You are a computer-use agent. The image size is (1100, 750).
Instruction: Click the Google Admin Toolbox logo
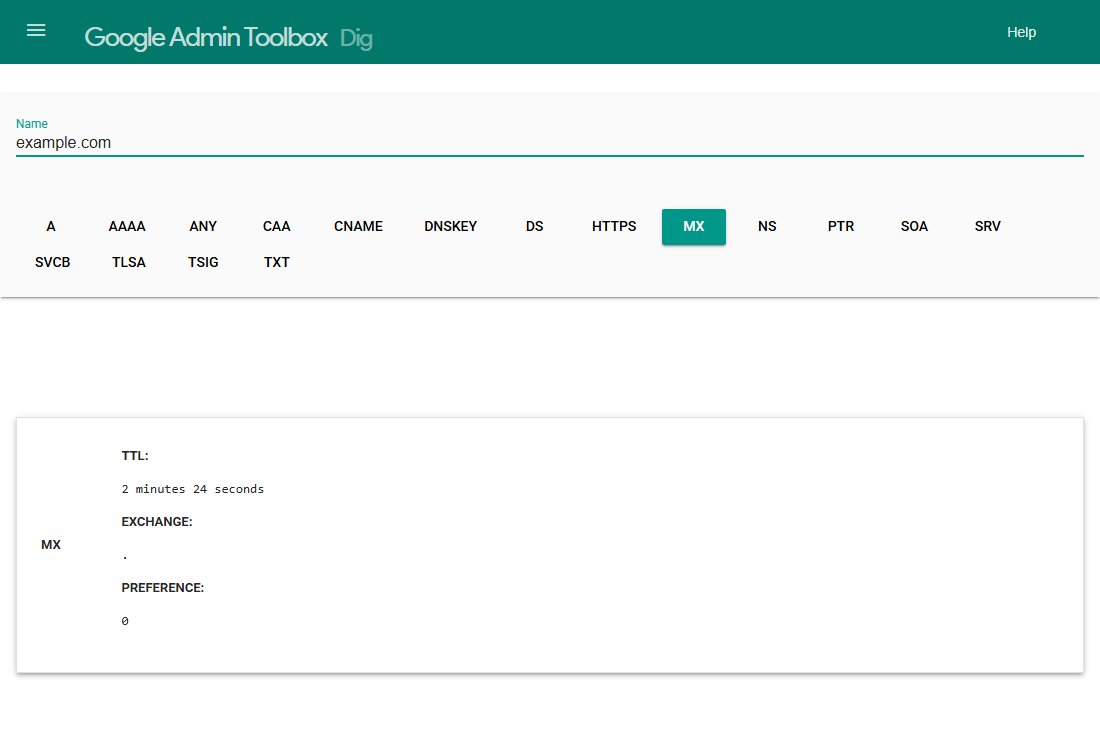tap(206, 37)
